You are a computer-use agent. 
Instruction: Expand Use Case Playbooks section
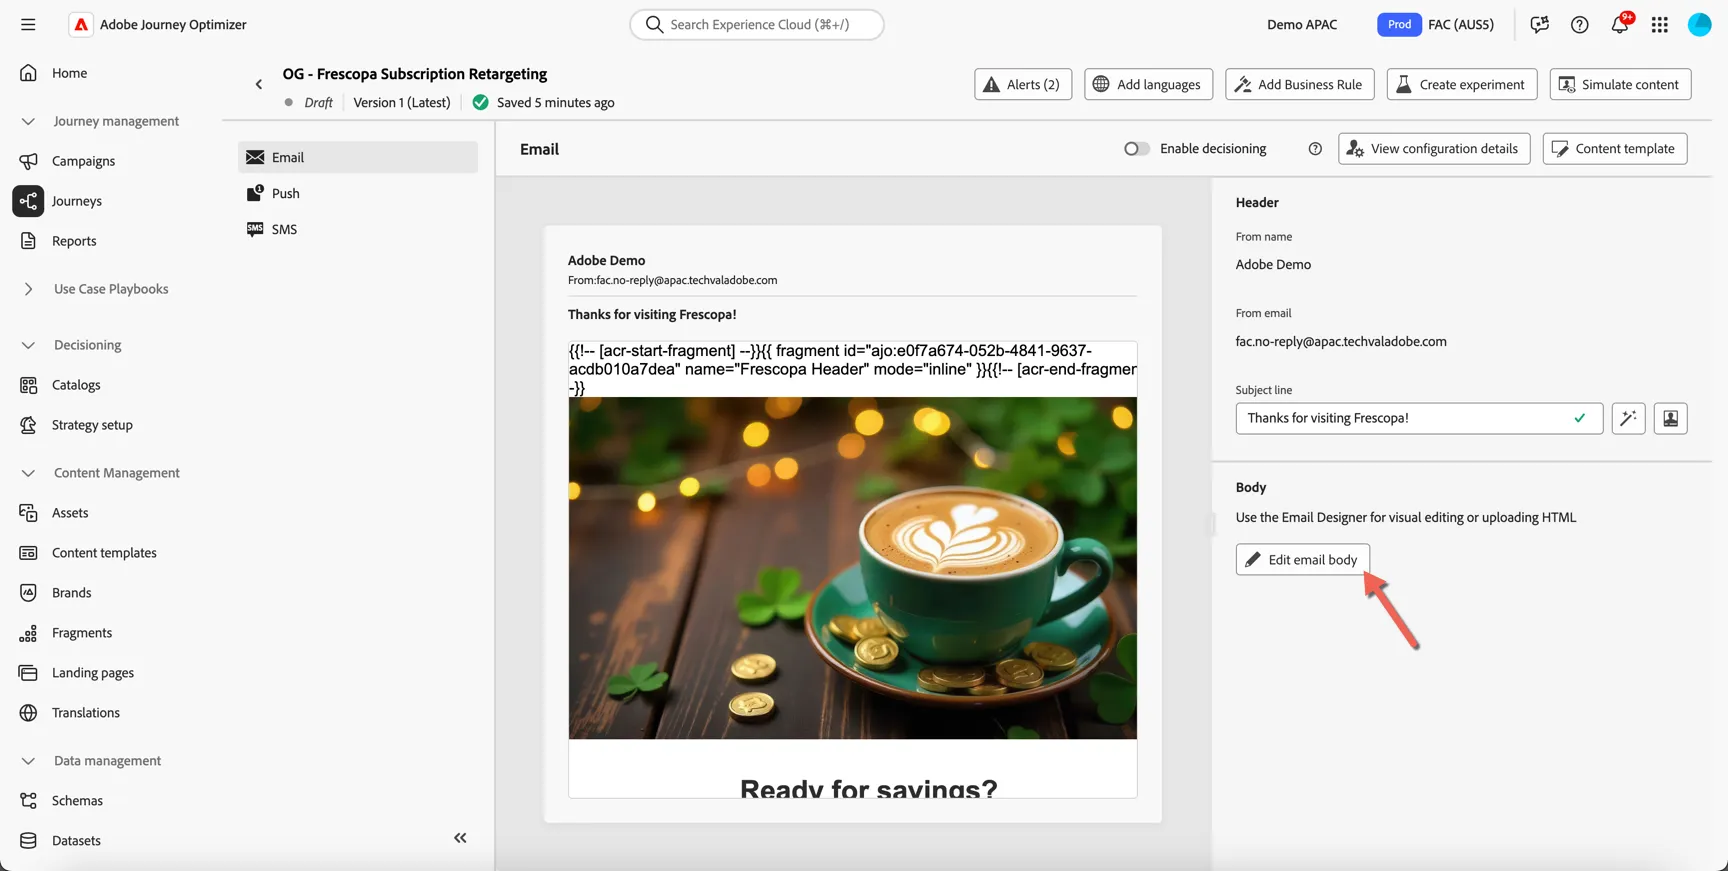tap(28, 289)
